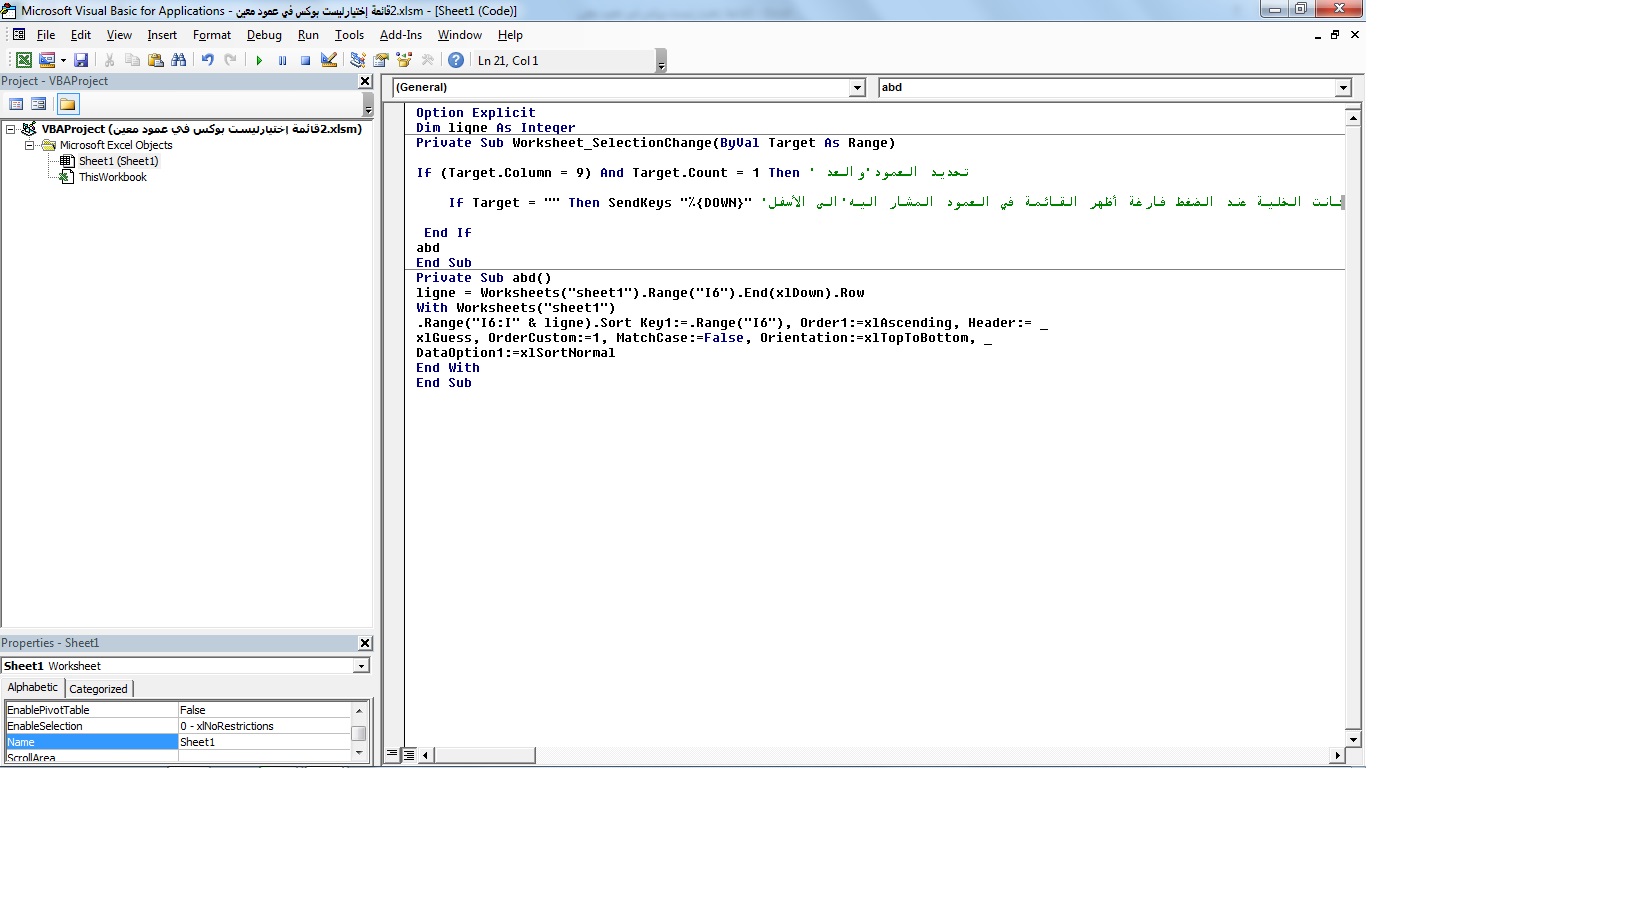Open the Tools menu

coord(349,35)
